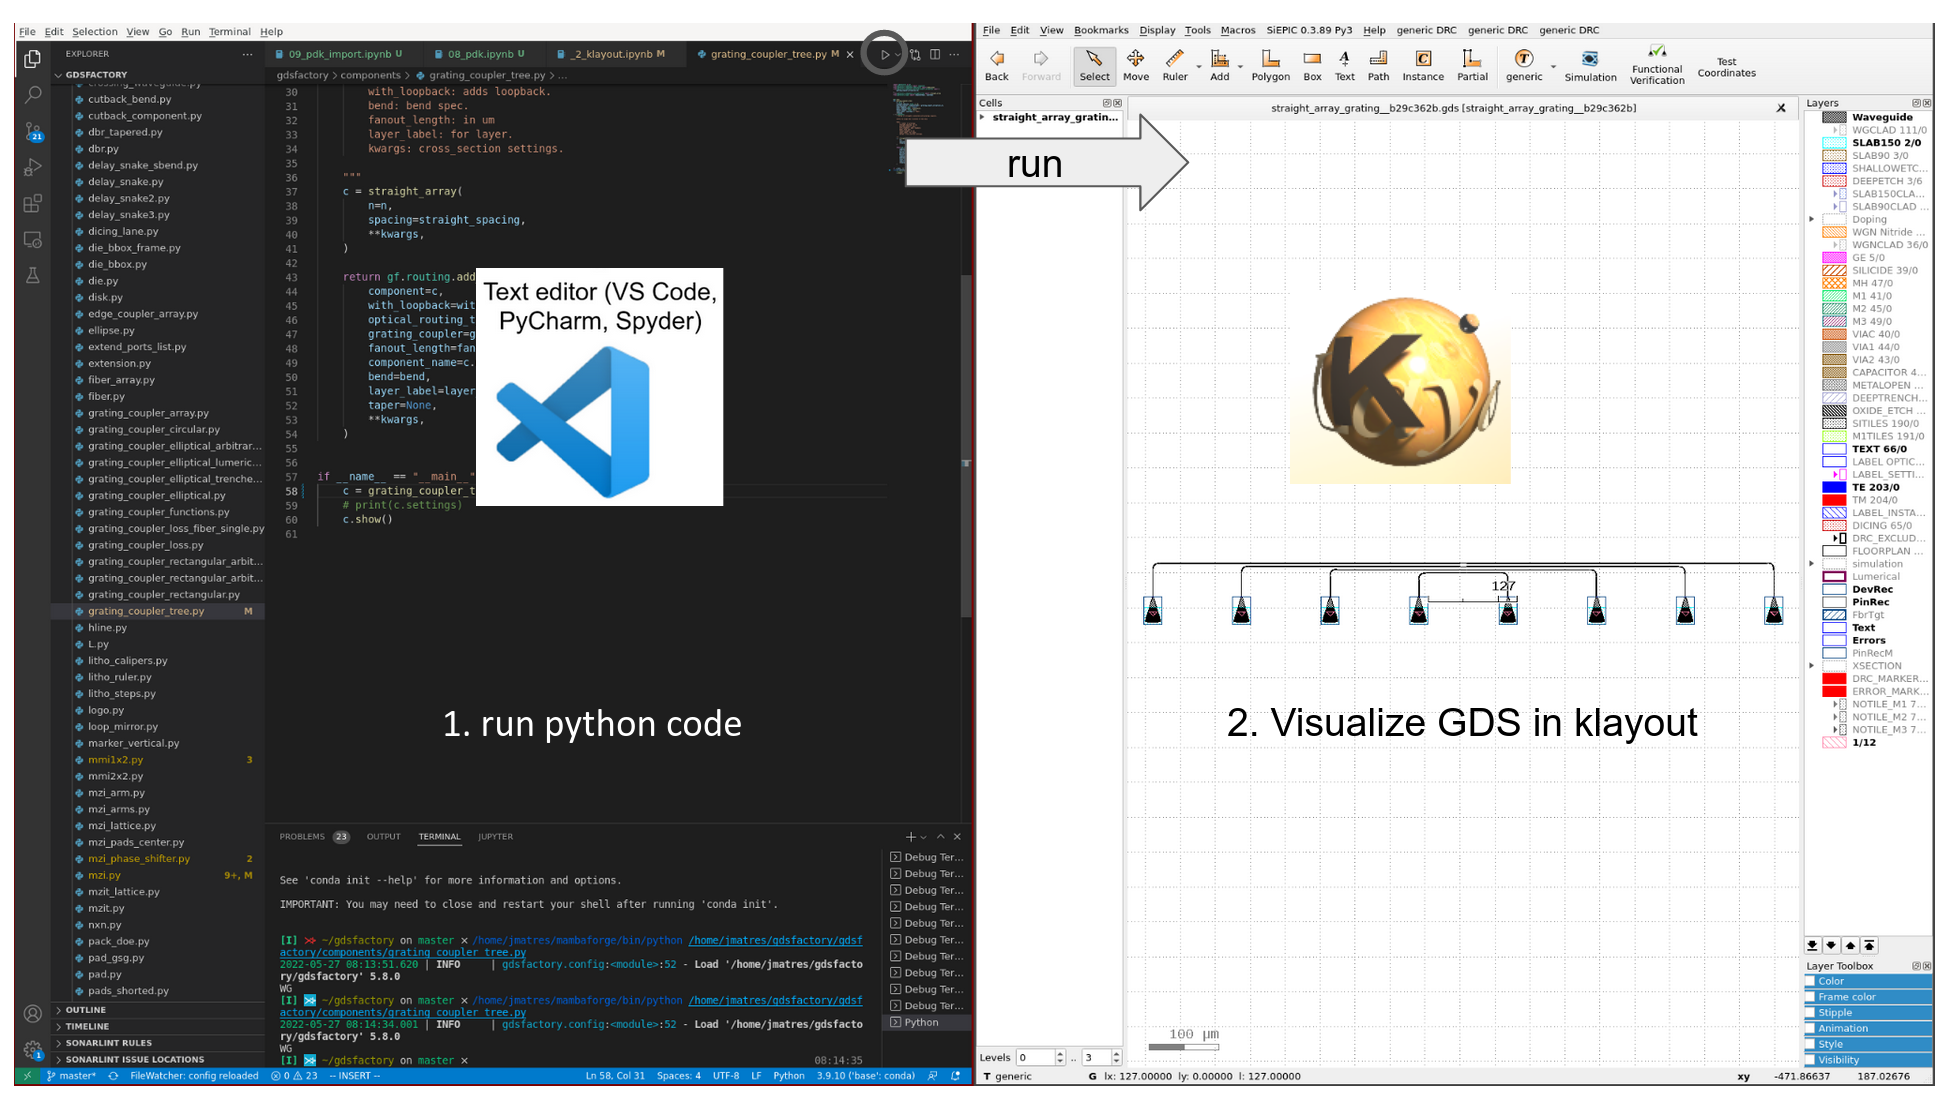Click the PROBLEMS tab in VS Code
The image size is (1959, 1101).
303,836
